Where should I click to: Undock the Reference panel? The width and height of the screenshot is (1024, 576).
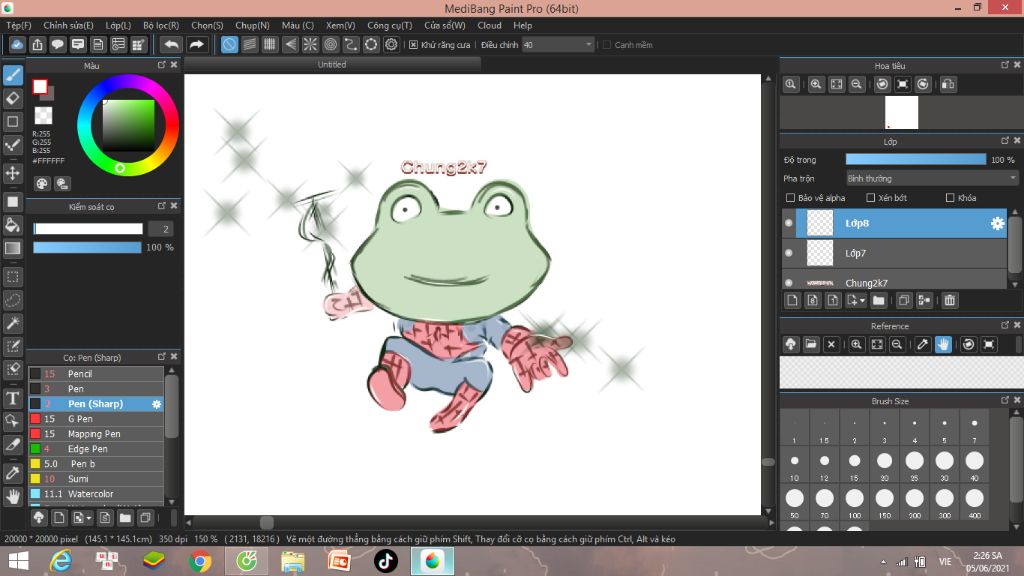tap(1004, 325)
